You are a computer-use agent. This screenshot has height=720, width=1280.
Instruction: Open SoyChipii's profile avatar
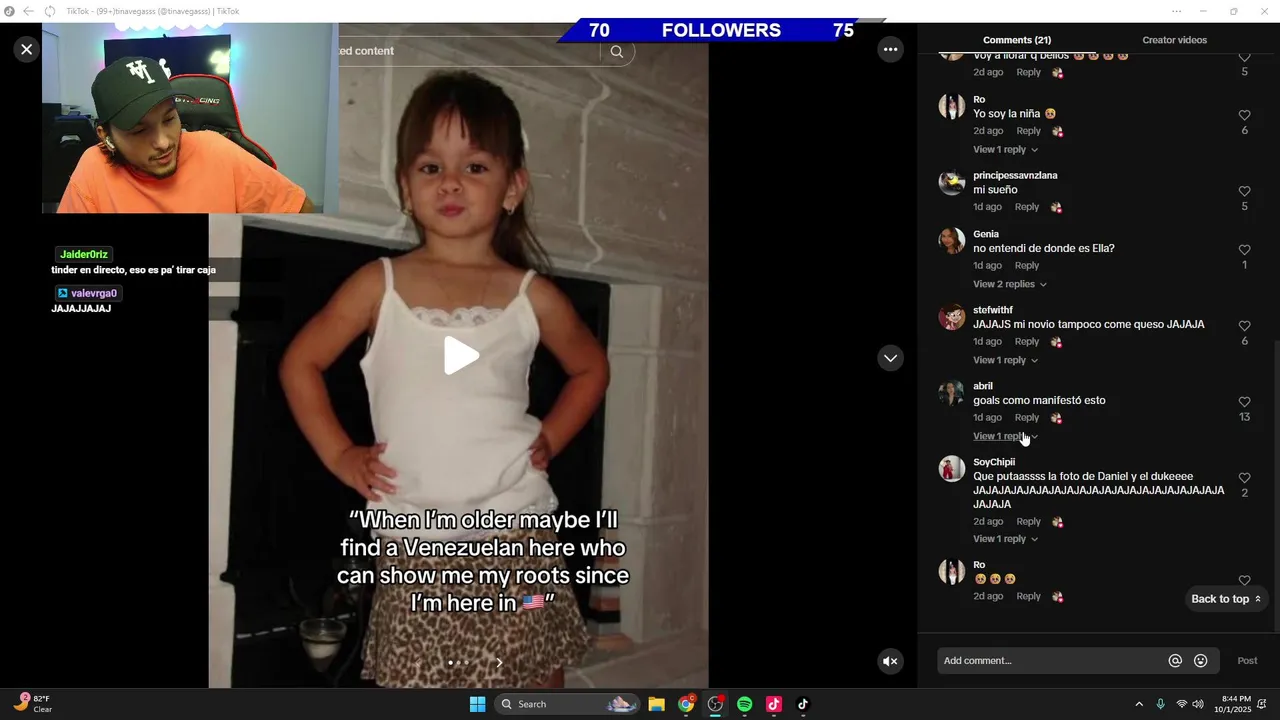tap(951, 469)
